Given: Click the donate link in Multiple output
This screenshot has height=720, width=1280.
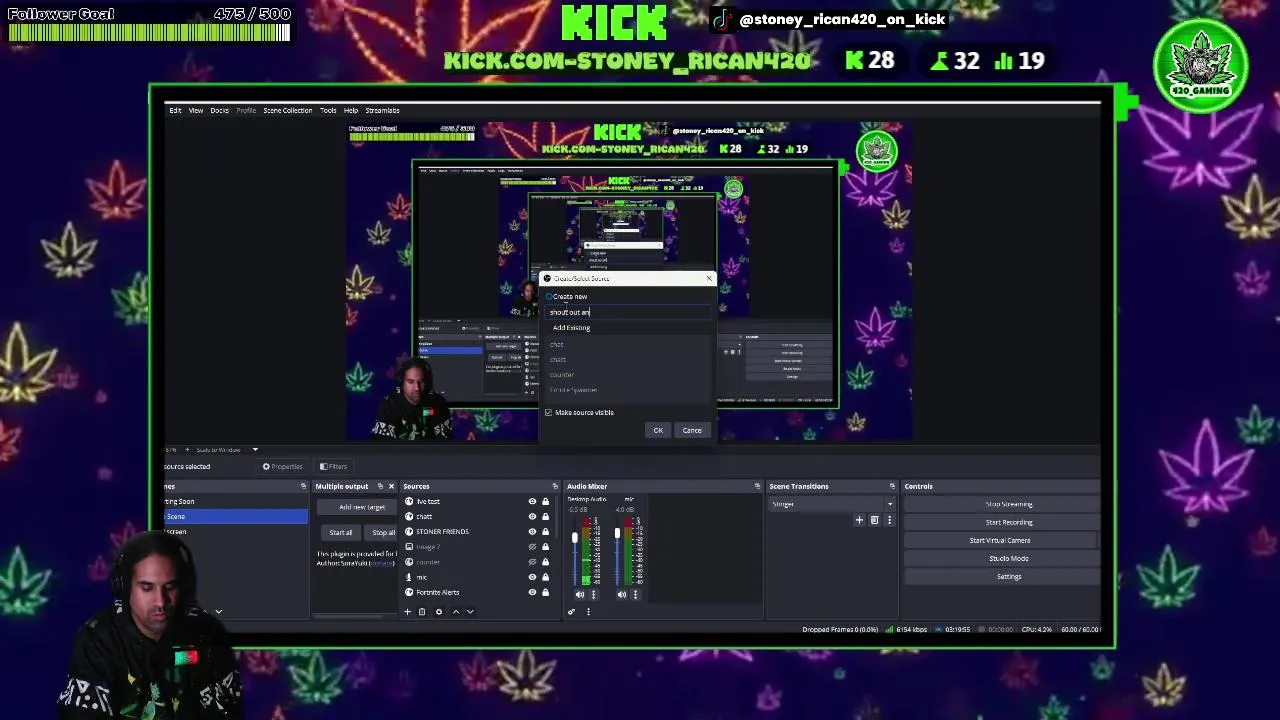Looking at the screenshot, I should pyautogui.click(x=382, y=563).
